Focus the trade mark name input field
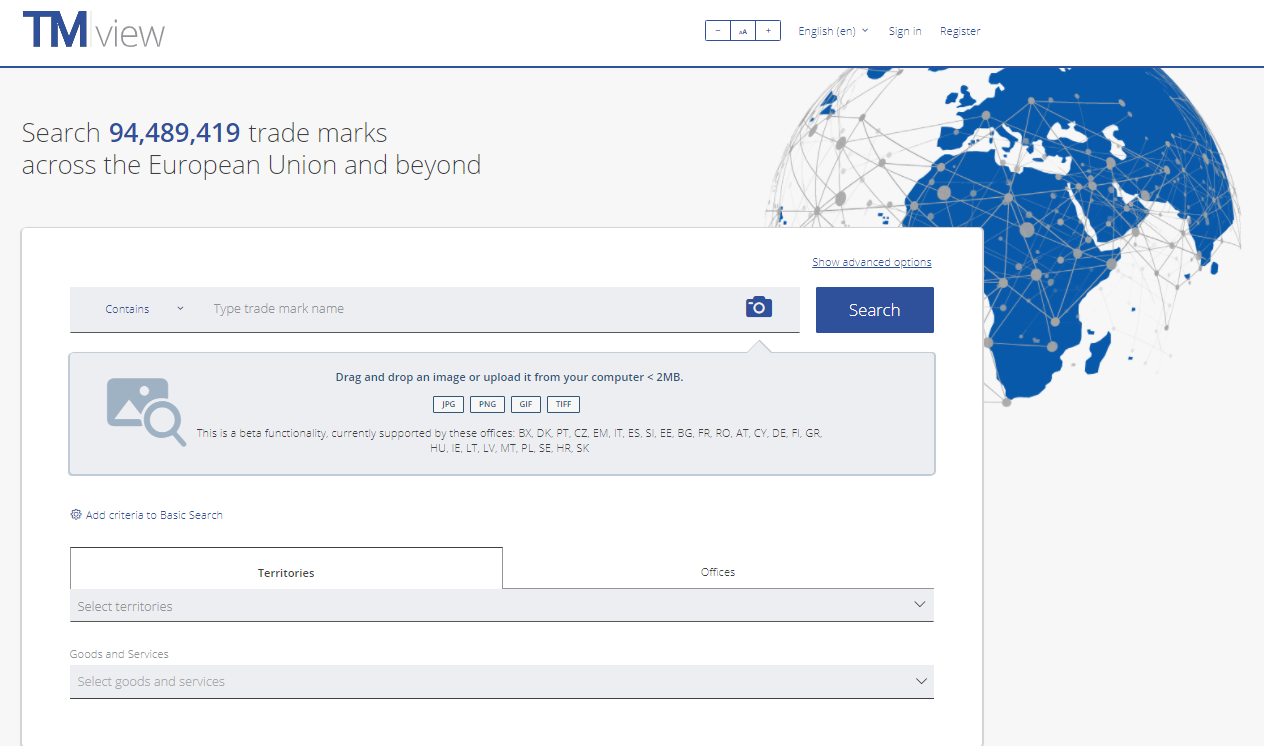Viewport: 1264px width, 746px height. (470, 309)
